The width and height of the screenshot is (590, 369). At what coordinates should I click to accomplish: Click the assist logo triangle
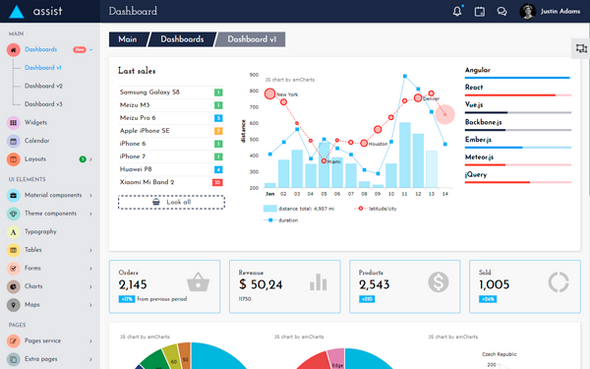[17, 12]
